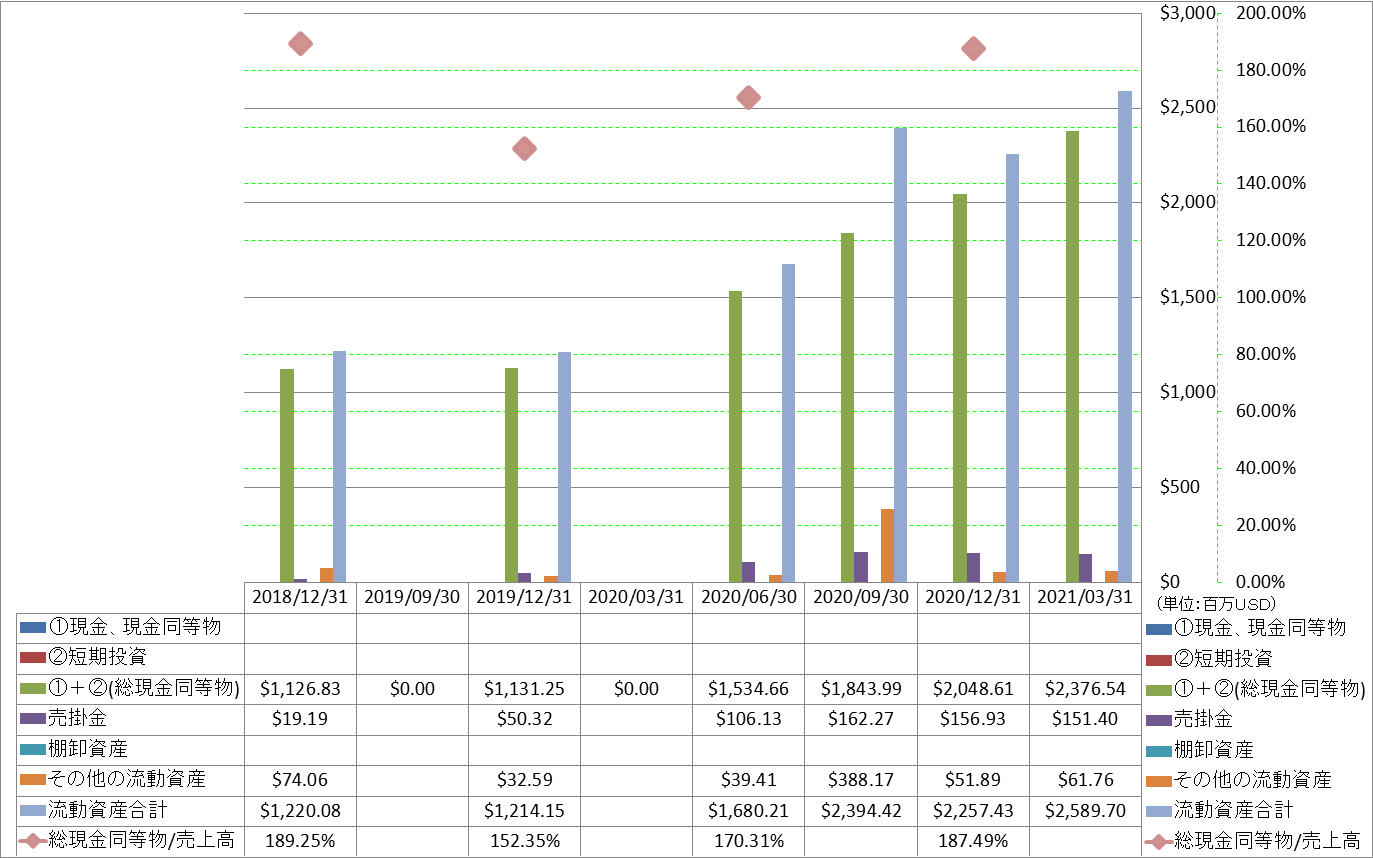Click the $162.27 cell
This screenshot has width=1373, height=858.
pyautogui.click(x=860, y=719)
